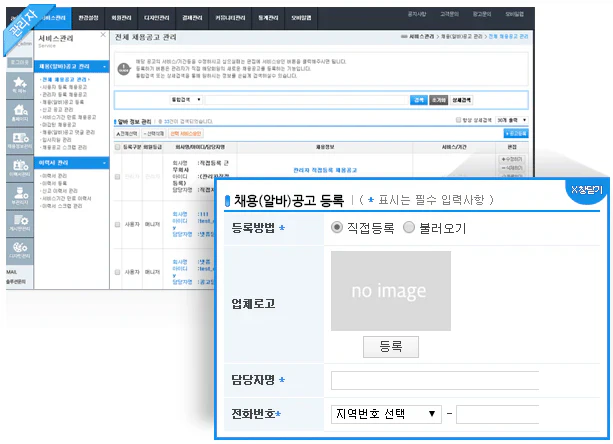Toggle the 항상 상세검색 checkbox

(x=459, y=120)
